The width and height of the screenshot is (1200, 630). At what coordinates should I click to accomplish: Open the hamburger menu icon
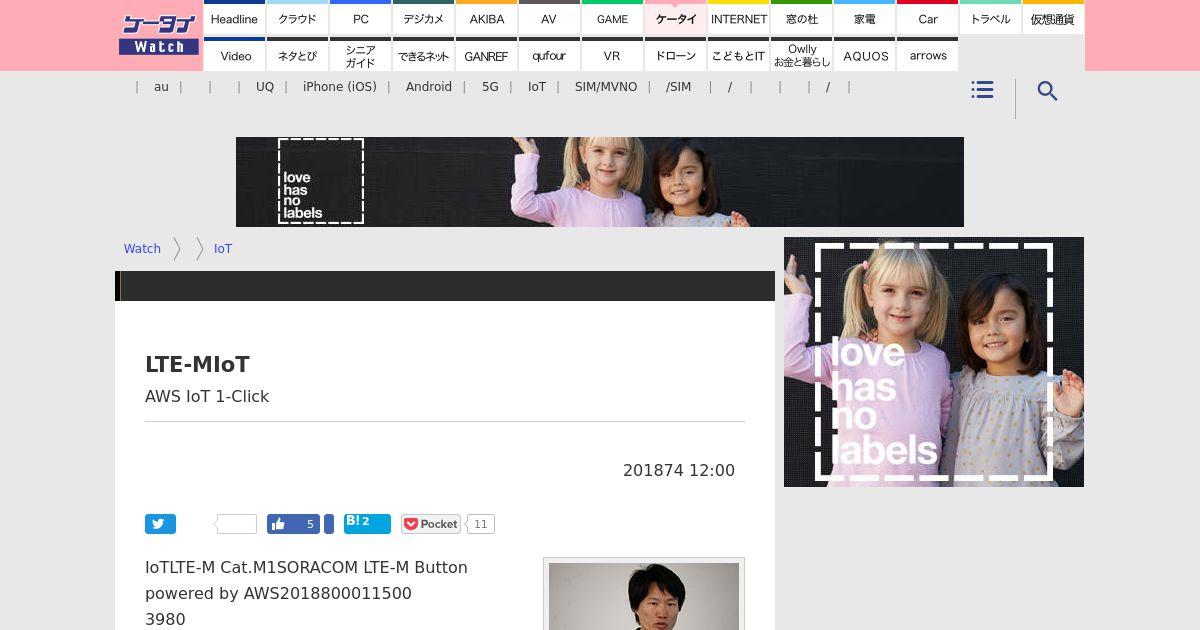[982, 90]
